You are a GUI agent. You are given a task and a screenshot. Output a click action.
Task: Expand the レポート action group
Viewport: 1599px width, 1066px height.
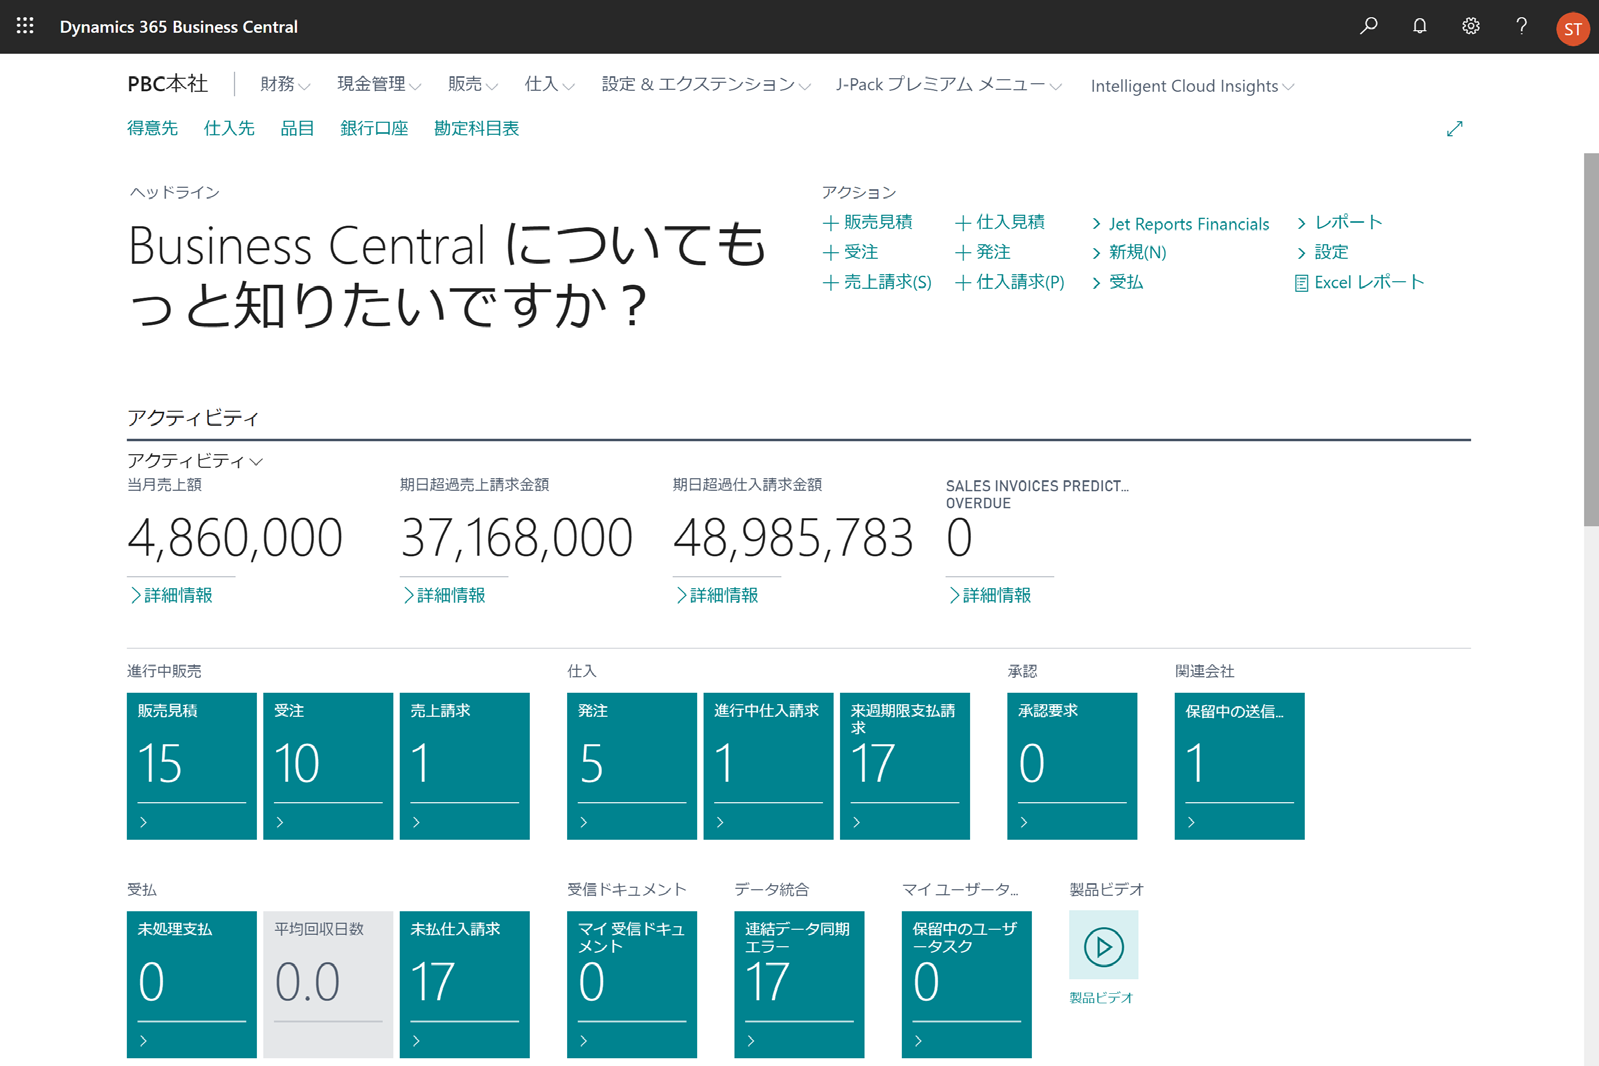[x=1339, y=222]
